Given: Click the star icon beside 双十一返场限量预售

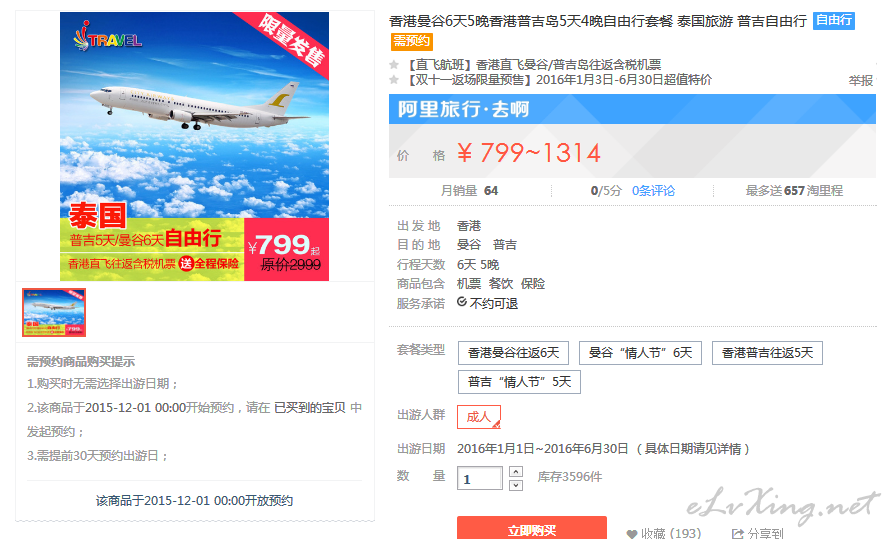Looking at the screenshot, I should [x=394, y=80].
